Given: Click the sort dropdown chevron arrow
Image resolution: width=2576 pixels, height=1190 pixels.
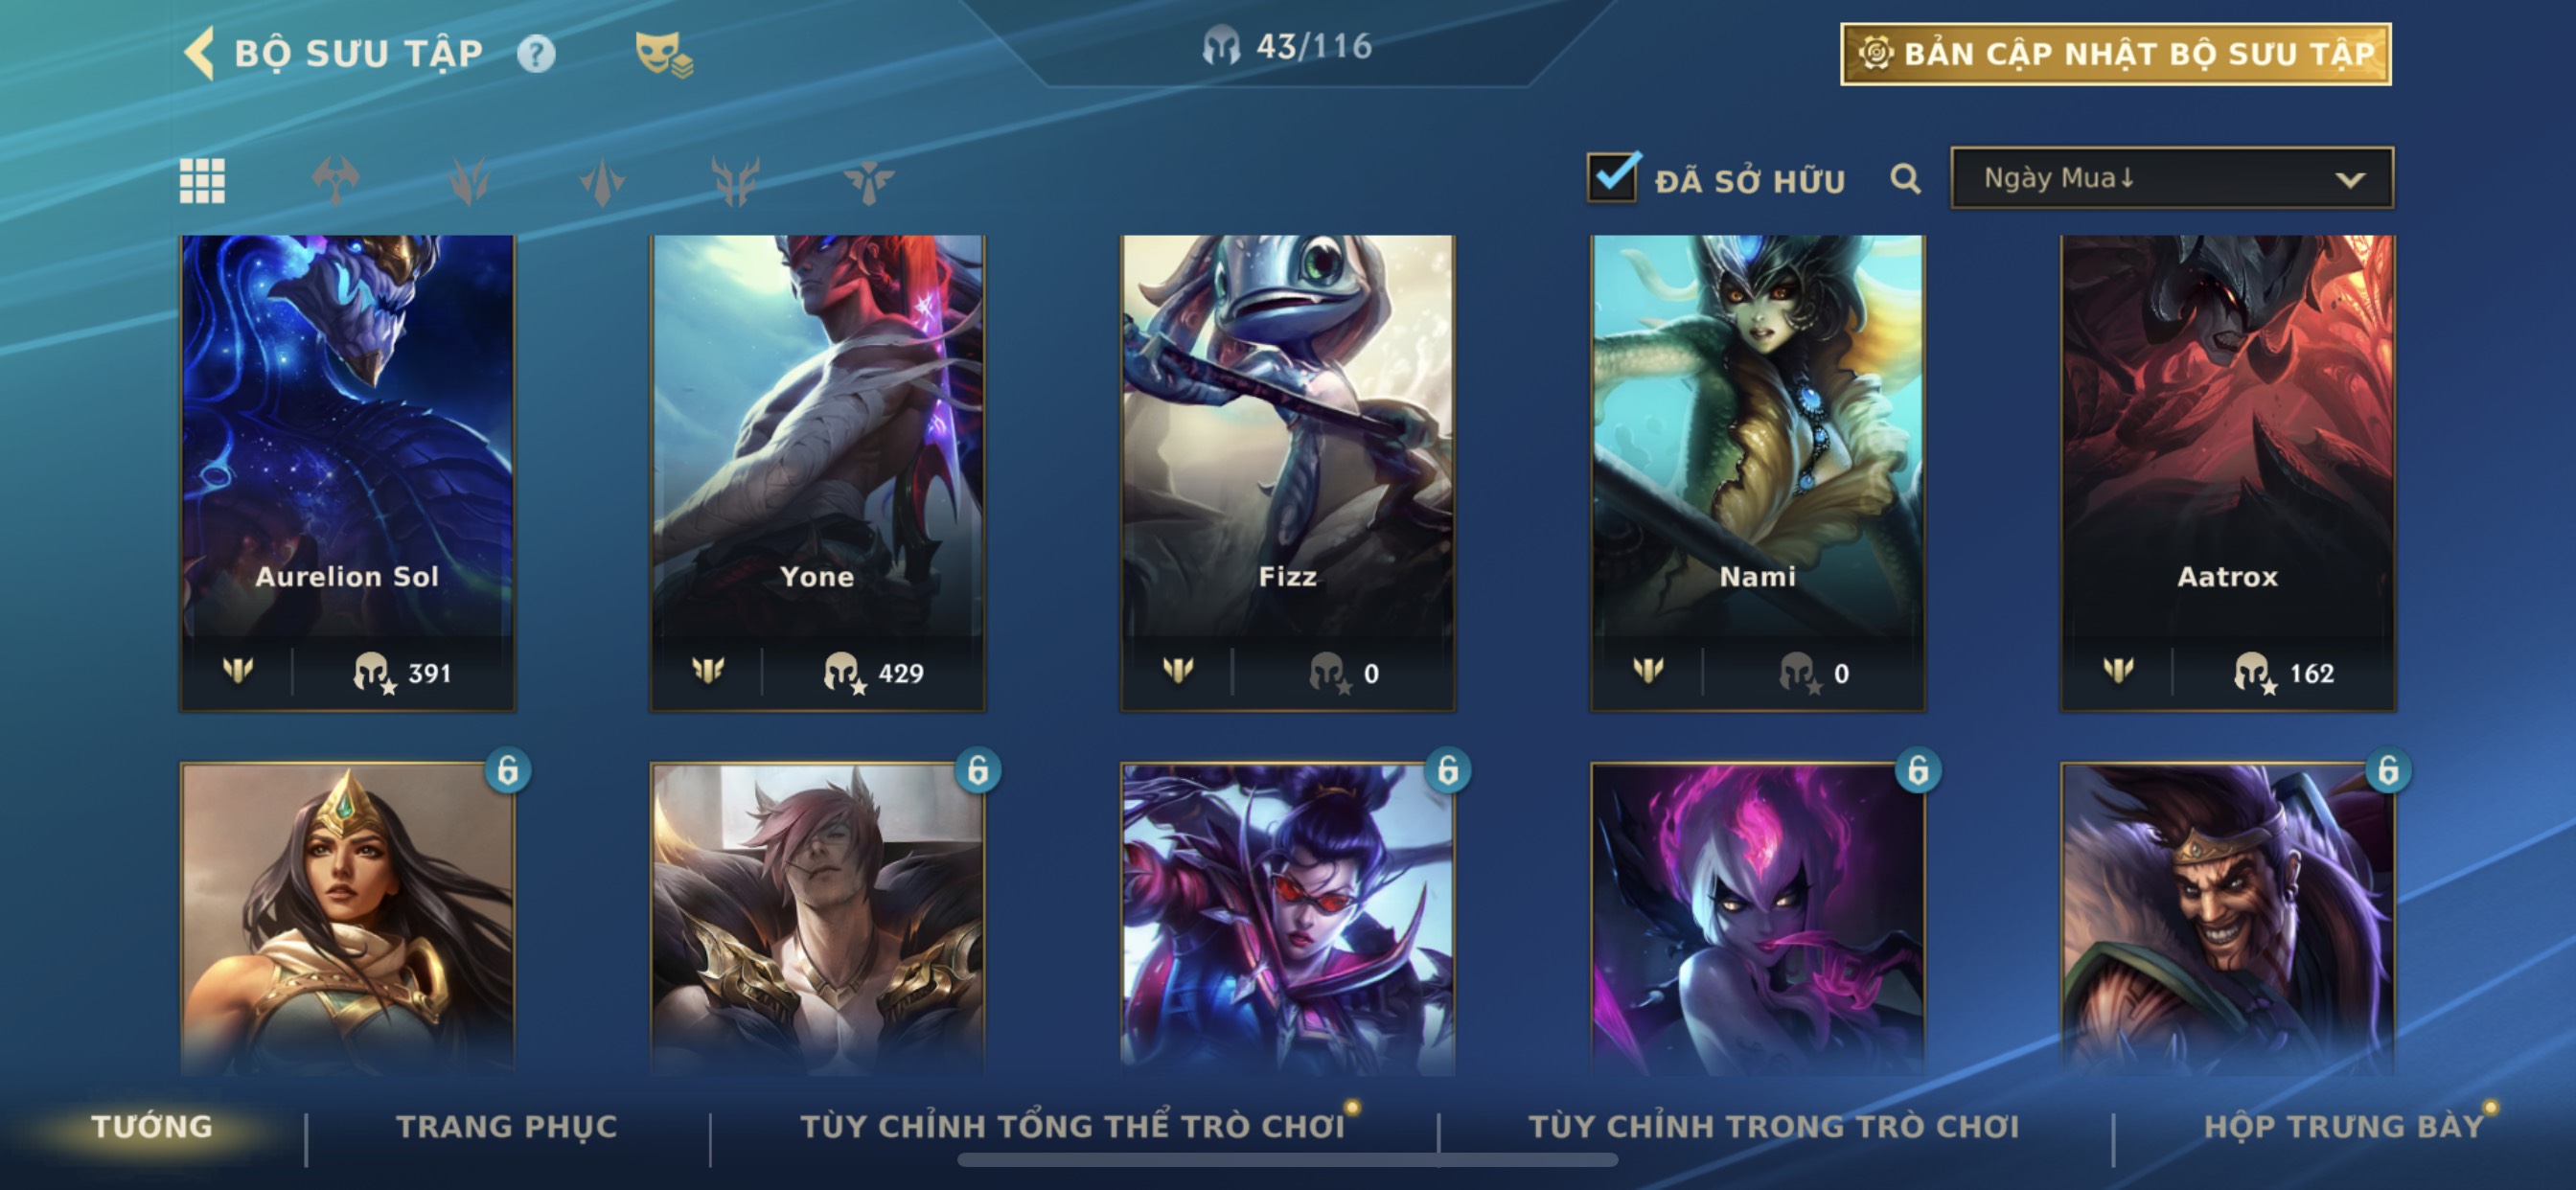Looking at the screenshot, I should point(2350,180).
